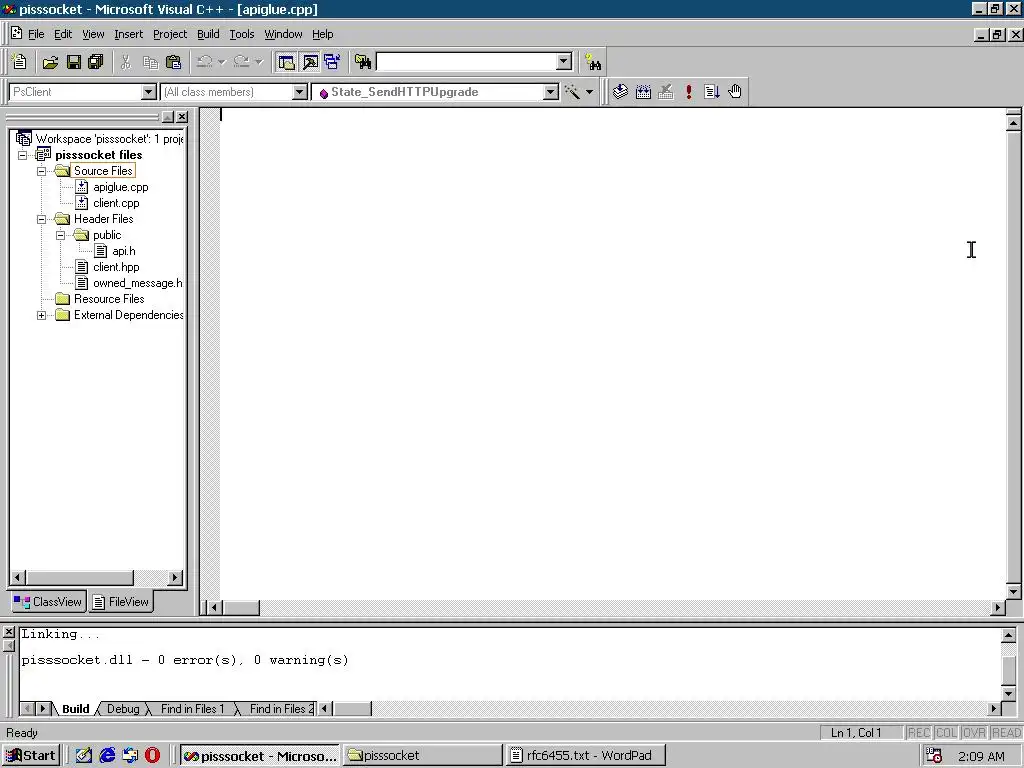Click the Windows Start button
The width and height of the screenshot is (1024, 768).
coord(31,756)
